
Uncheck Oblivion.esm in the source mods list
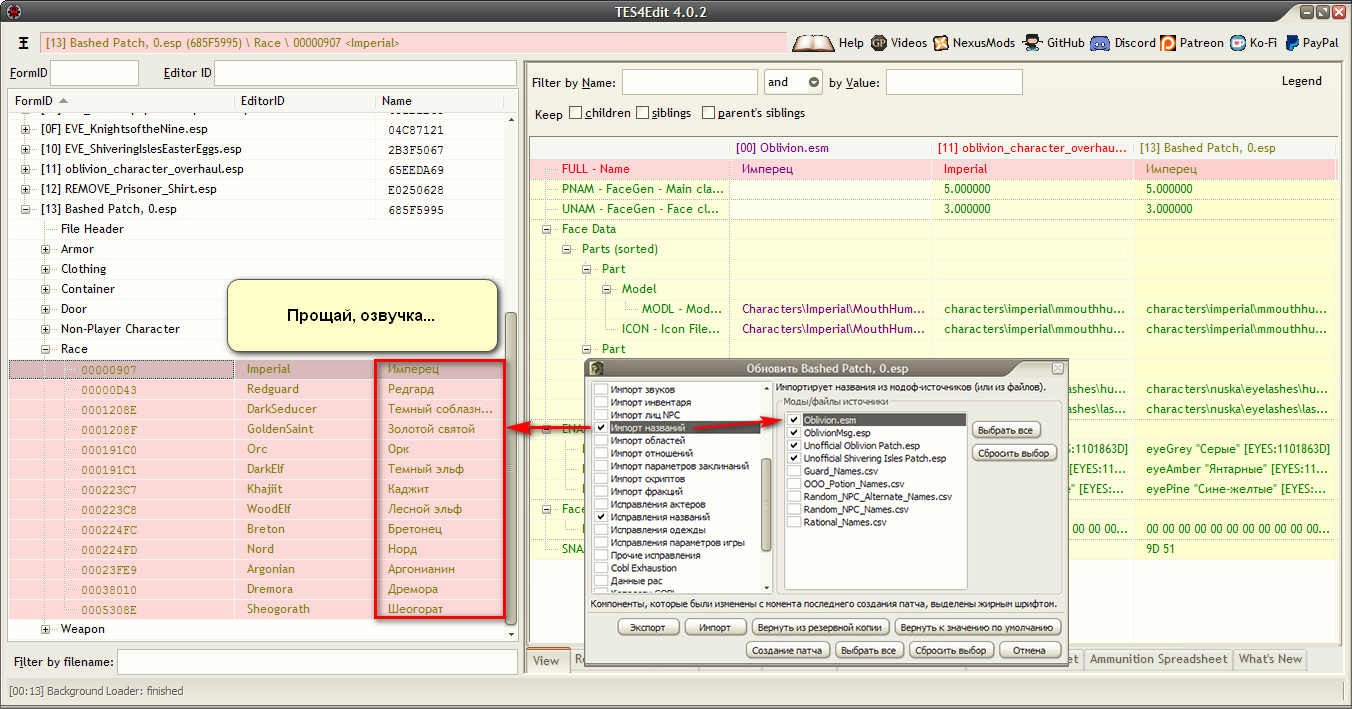pyautogui.click(x=794, y=420)
